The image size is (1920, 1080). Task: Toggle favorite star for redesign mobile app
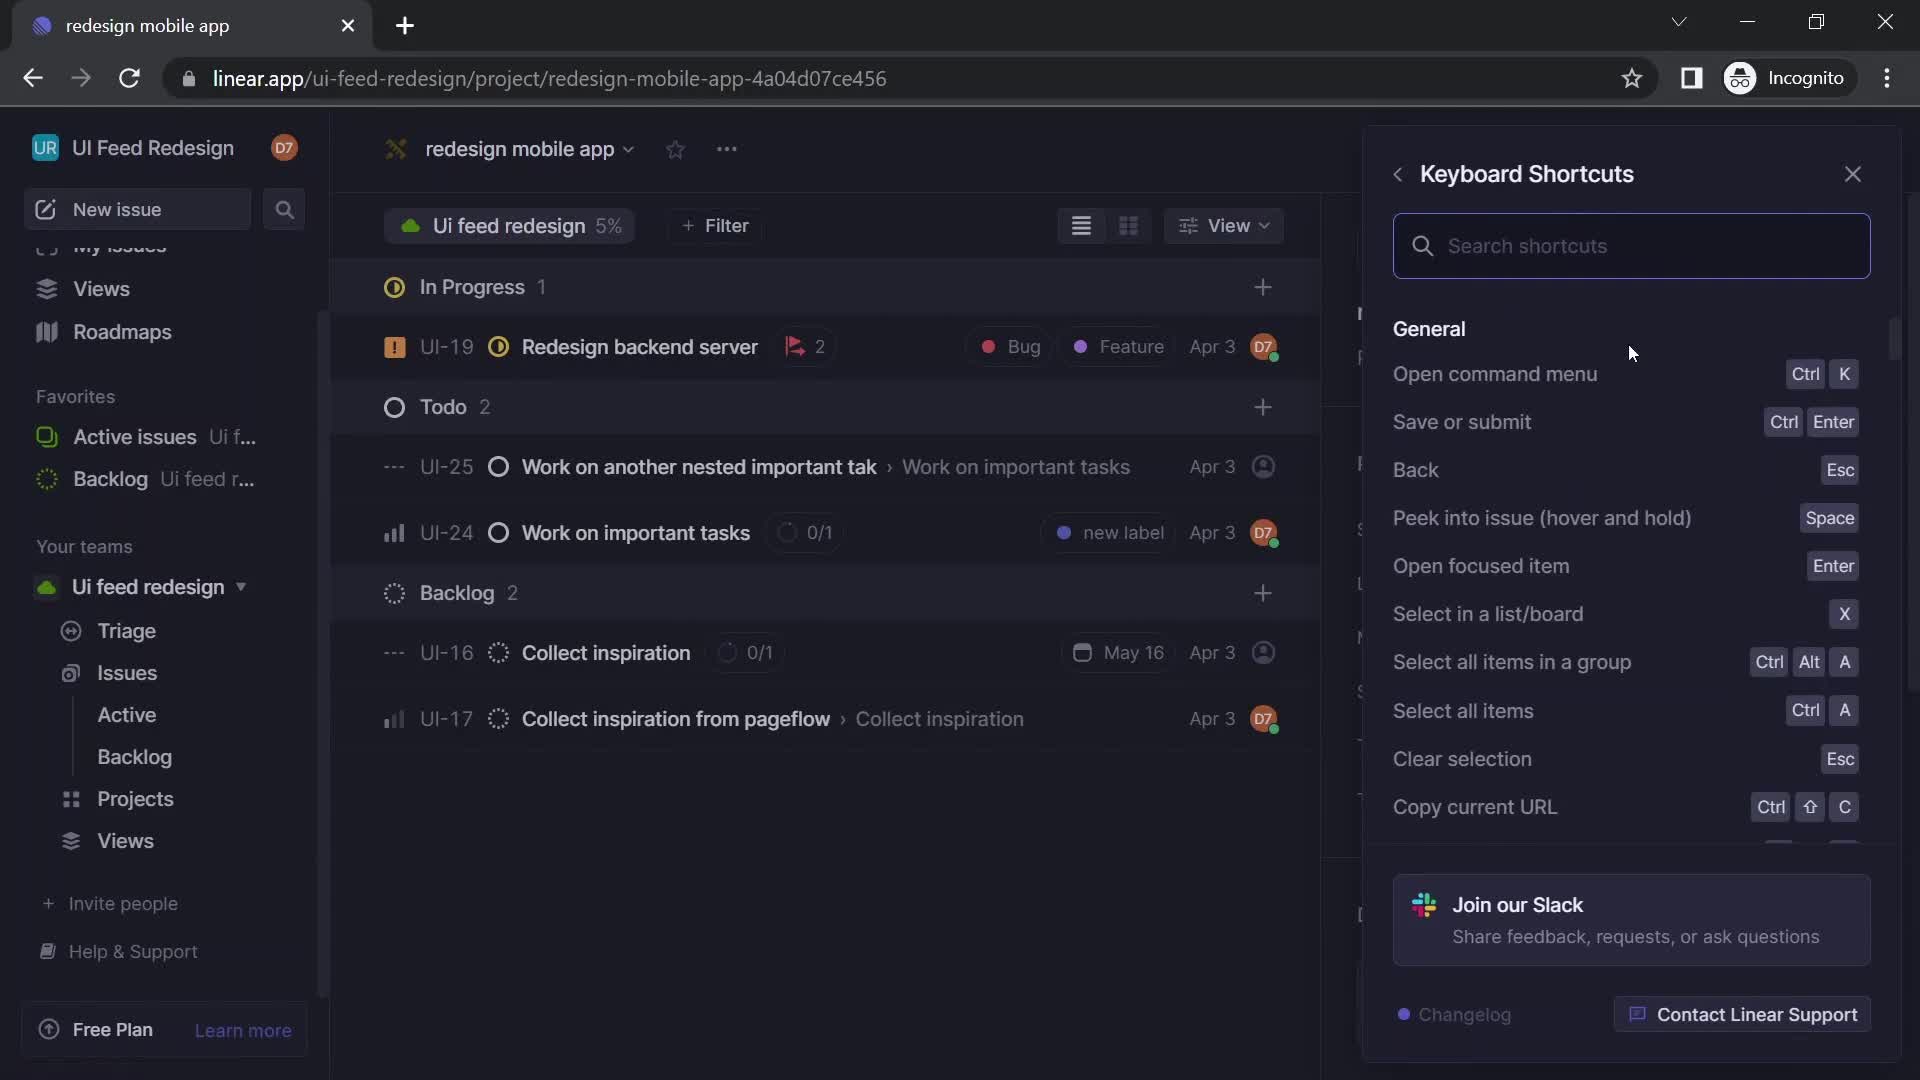[675, 149]
